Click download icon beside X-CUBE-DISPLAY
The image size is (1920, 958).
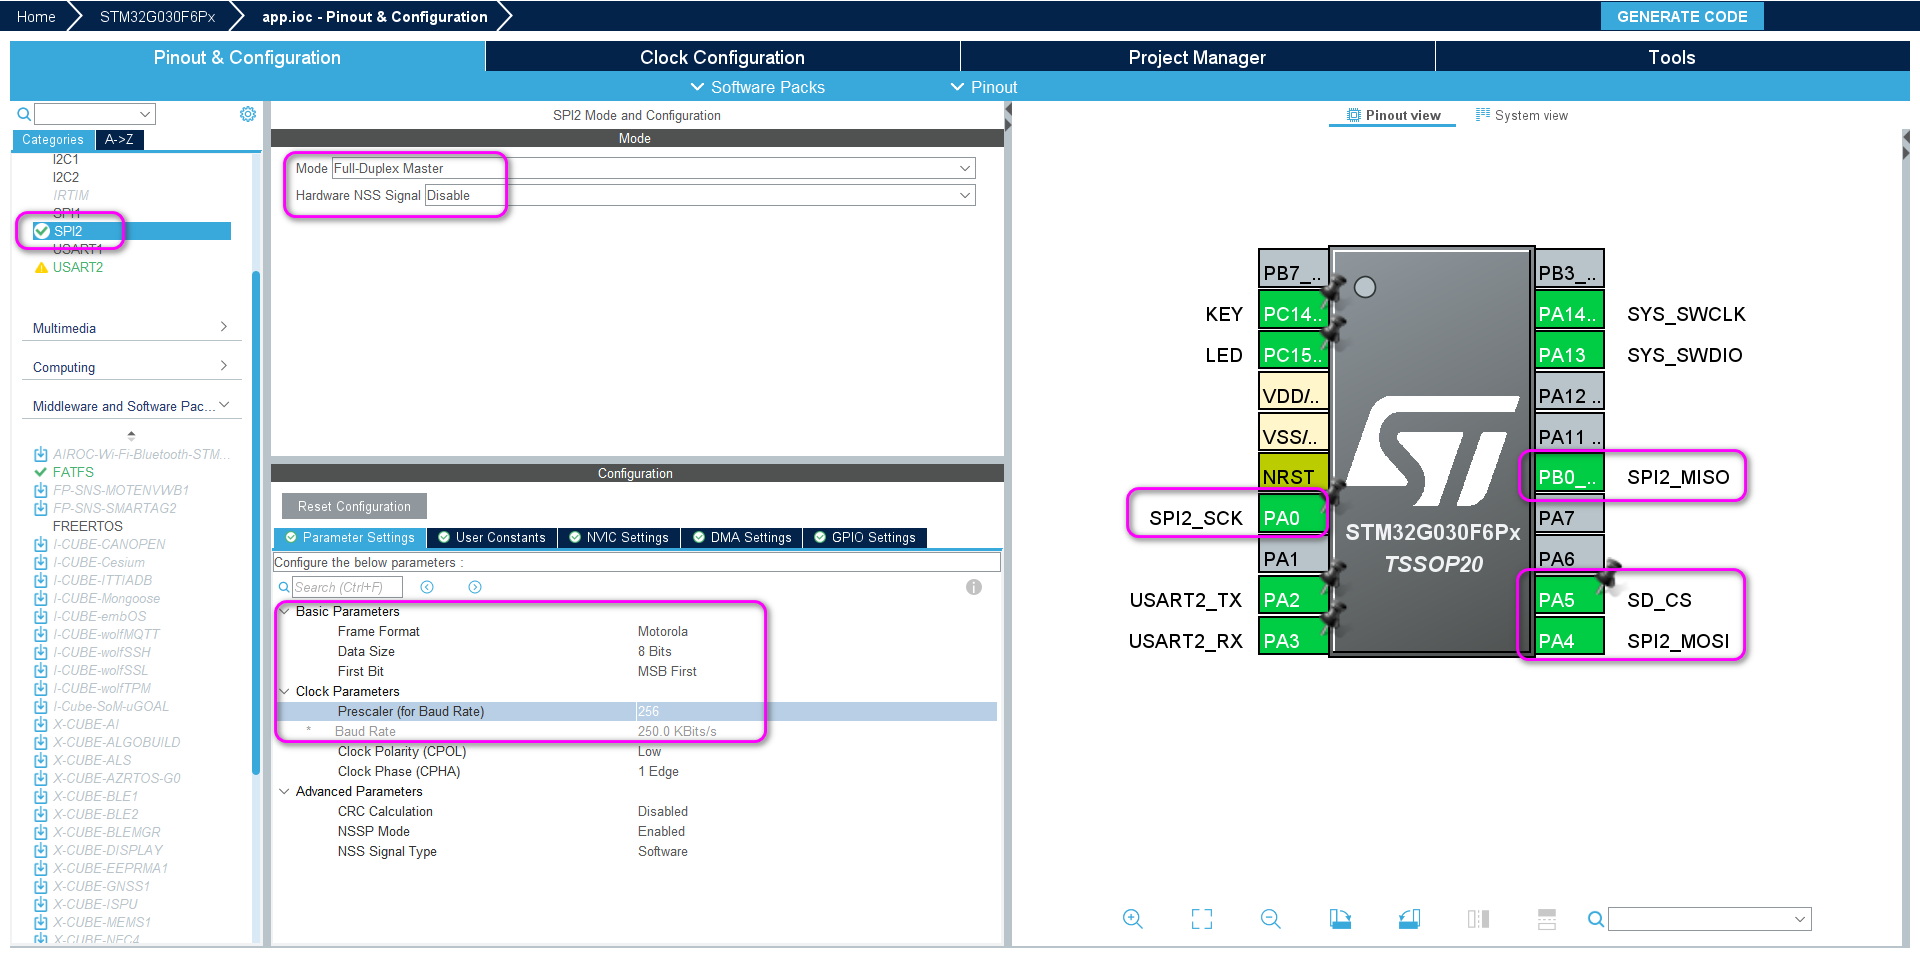pos(41,850)
